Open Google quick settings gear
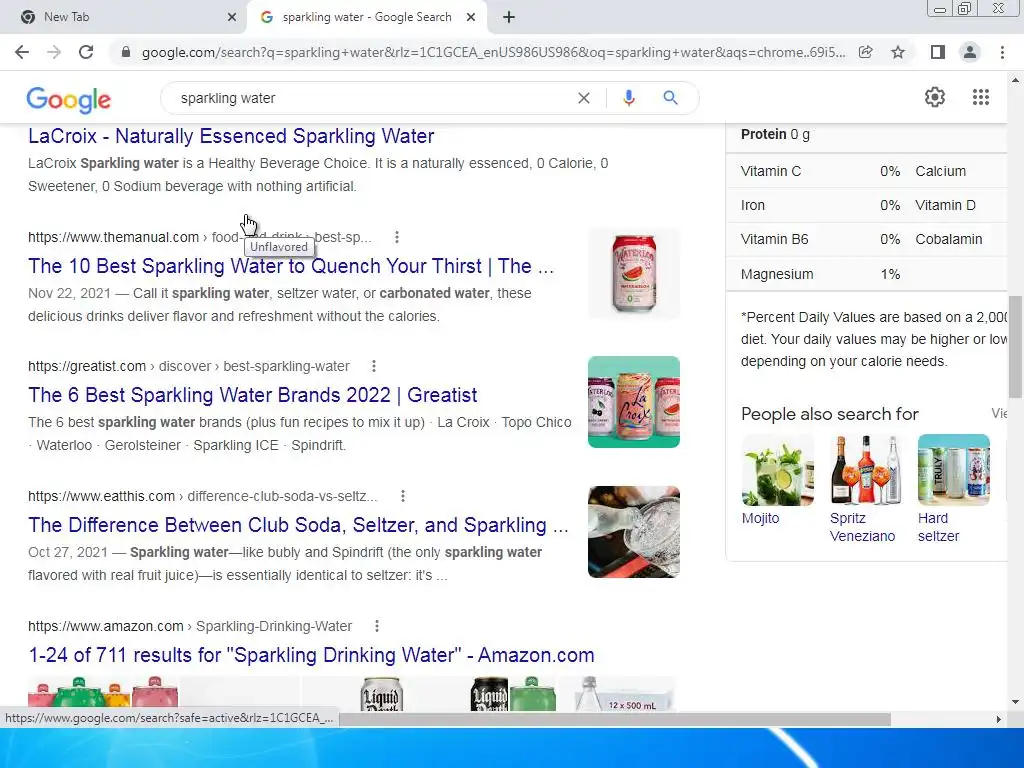This screenshot has height=768, width=1024. tap(935, 97)
